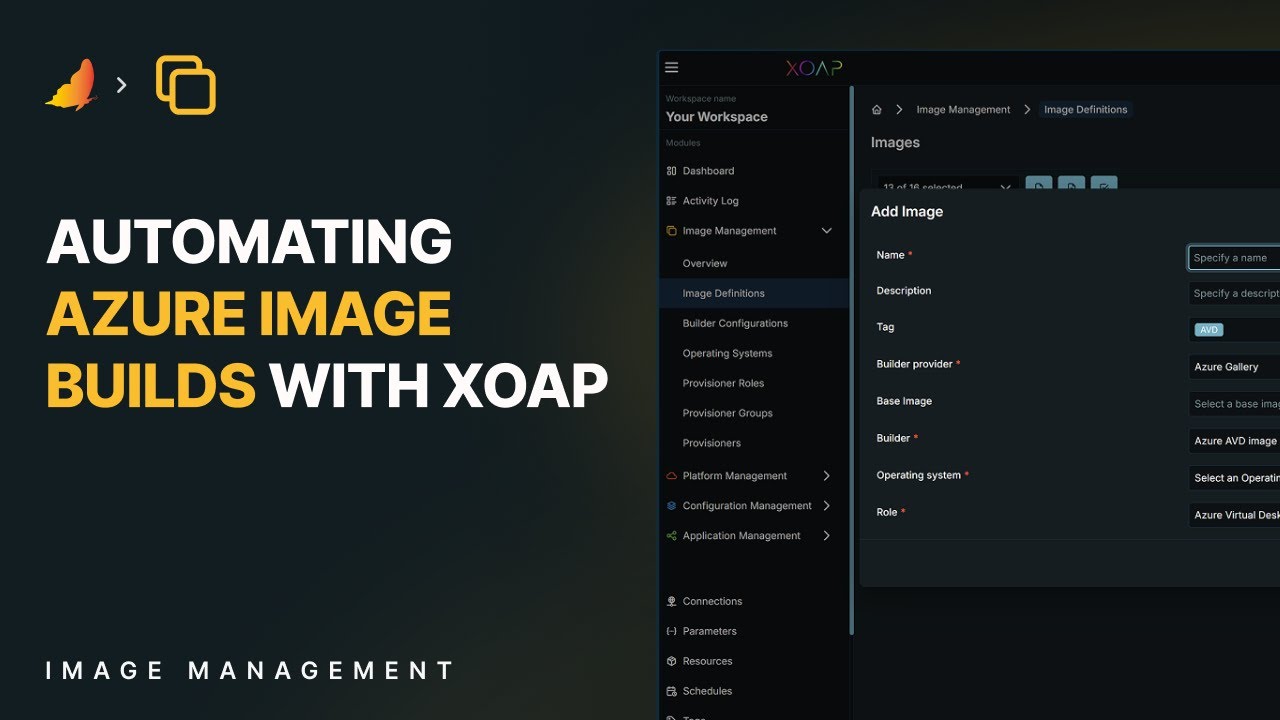
Task: Open the Operating system dropdown
Action: coord(1234,478)
